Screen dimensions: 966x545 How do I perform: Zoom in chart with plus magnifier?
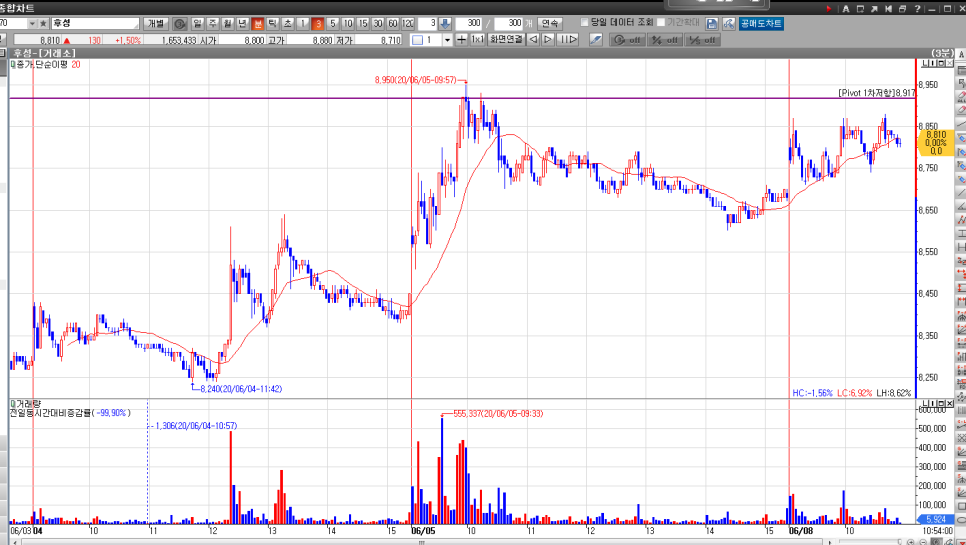tap(911, 542)
